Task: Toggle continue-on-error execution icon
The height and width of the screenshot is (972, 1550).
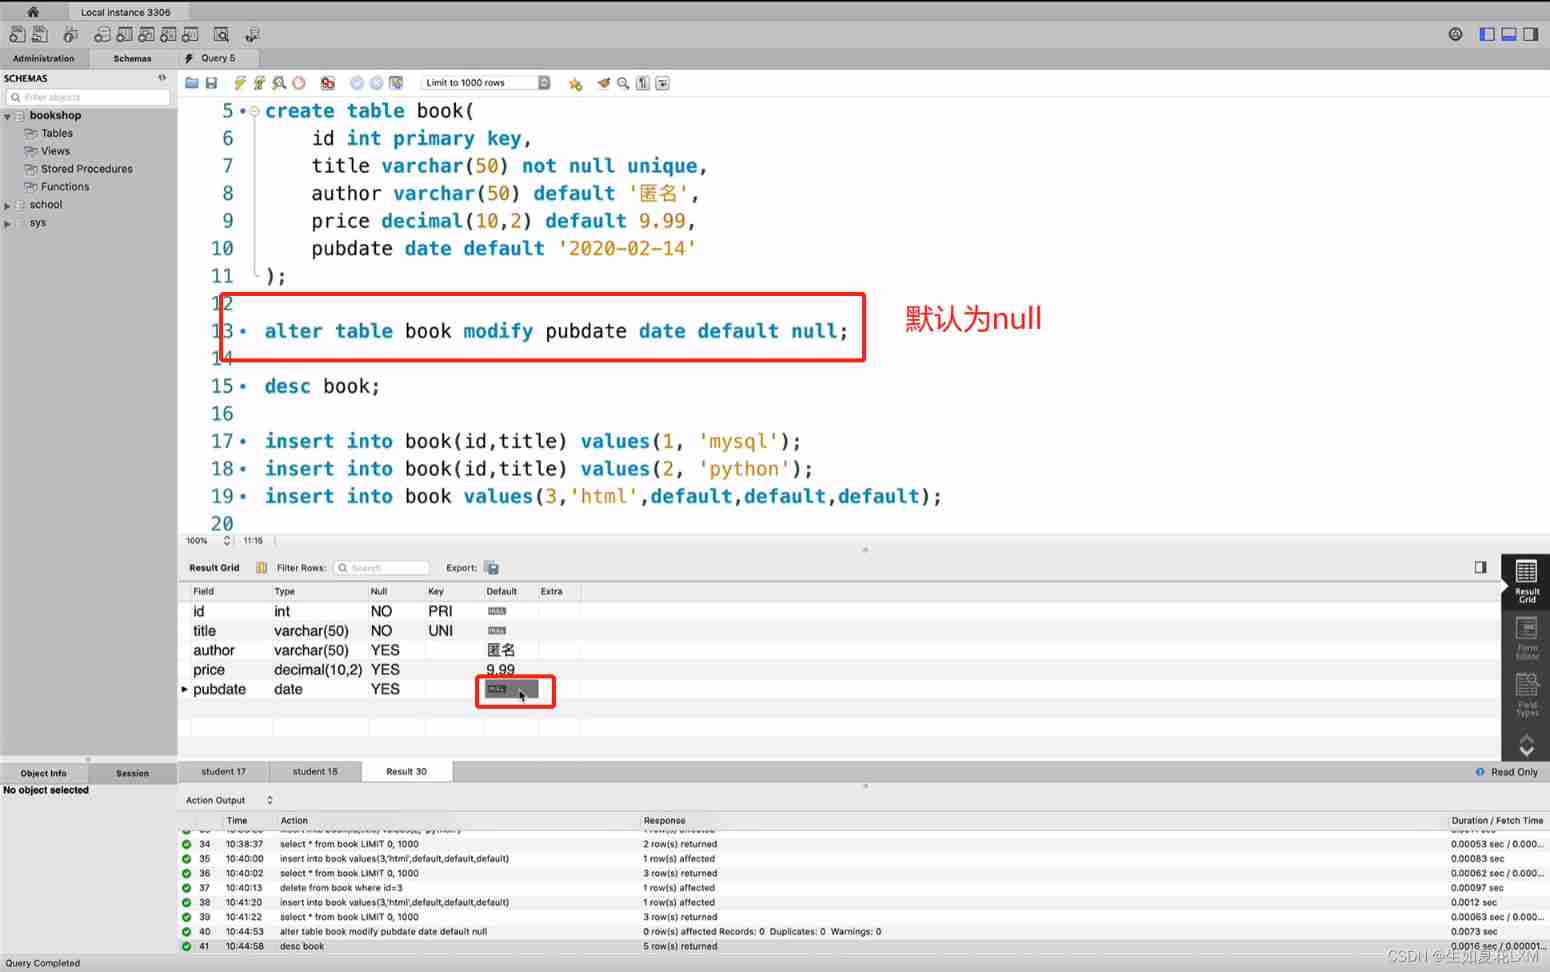Action: [x=327, y=83]
